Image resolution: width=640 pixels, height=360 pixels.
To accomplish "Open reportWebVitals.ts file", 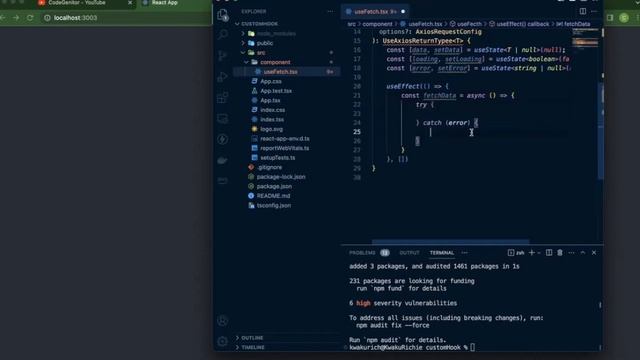I will click(284, 148).
